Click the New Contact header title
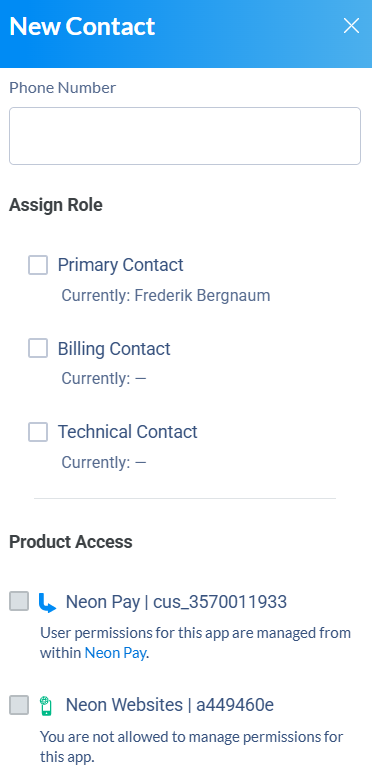 [82, 26]
